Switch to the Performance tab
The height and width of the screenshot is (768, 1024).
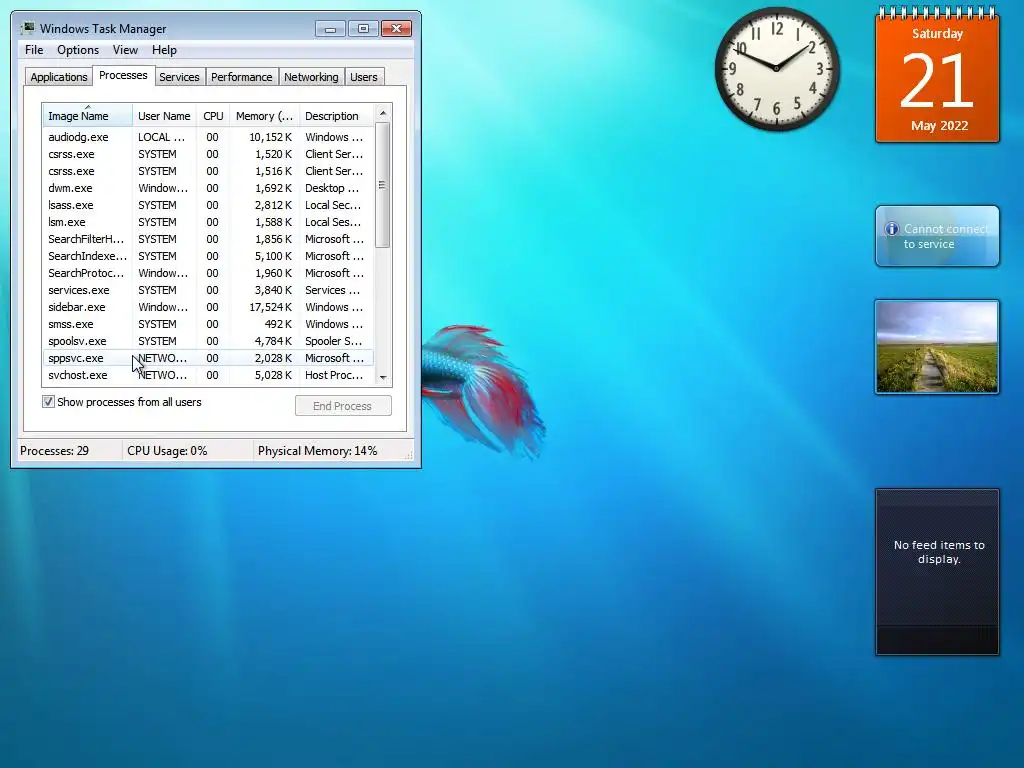tap(241, 77)
